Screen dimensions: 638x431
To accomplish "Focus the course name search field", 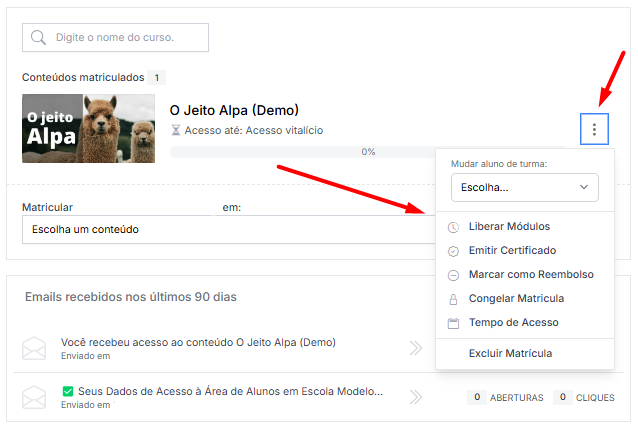I will tap(115, 37).
